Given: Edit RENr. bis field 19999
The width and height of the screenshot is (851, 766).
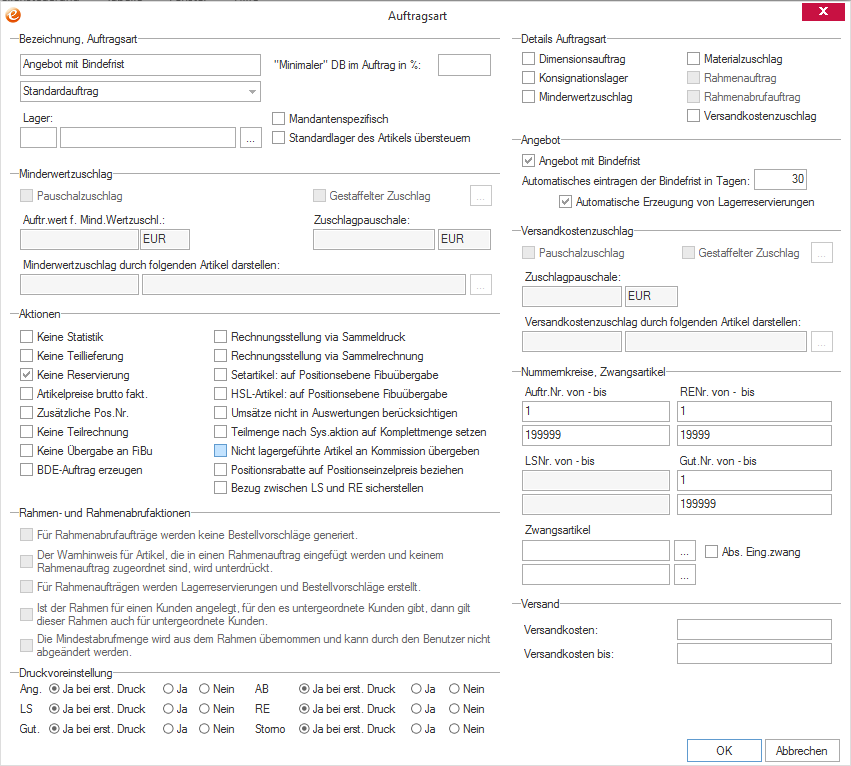Looking at the screenshot, I should coord(754,435).
